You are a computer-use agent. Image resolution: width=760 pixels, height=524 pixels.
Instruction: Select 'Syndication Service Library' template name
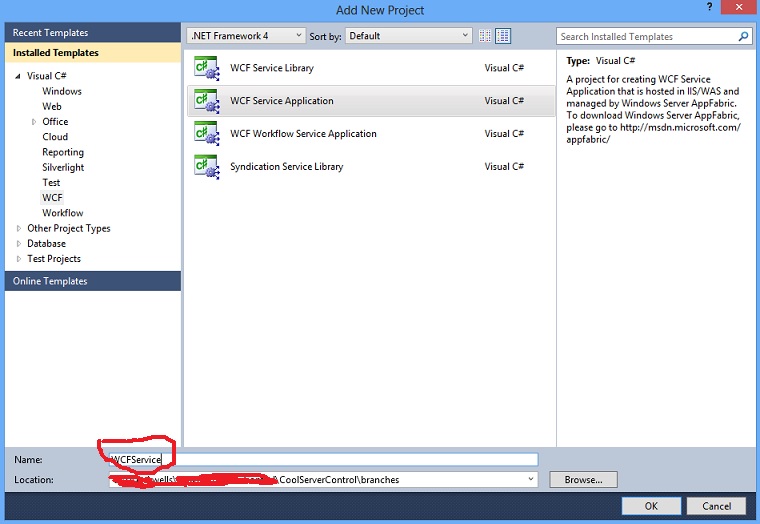286,167
